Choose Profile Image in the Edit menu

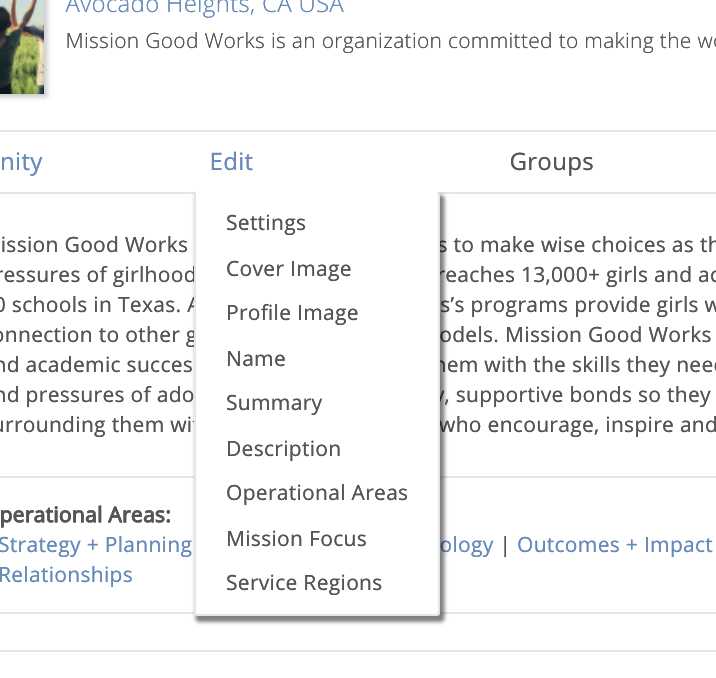(x=292, y=313)
